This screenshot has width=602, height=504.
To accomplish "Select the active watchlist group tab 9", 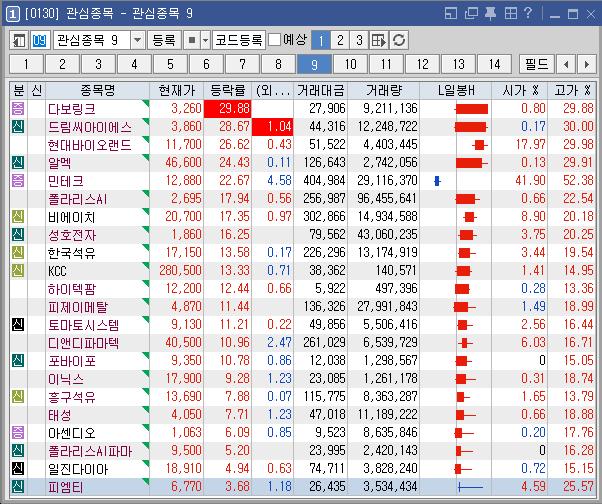I will tap(314, 64).
